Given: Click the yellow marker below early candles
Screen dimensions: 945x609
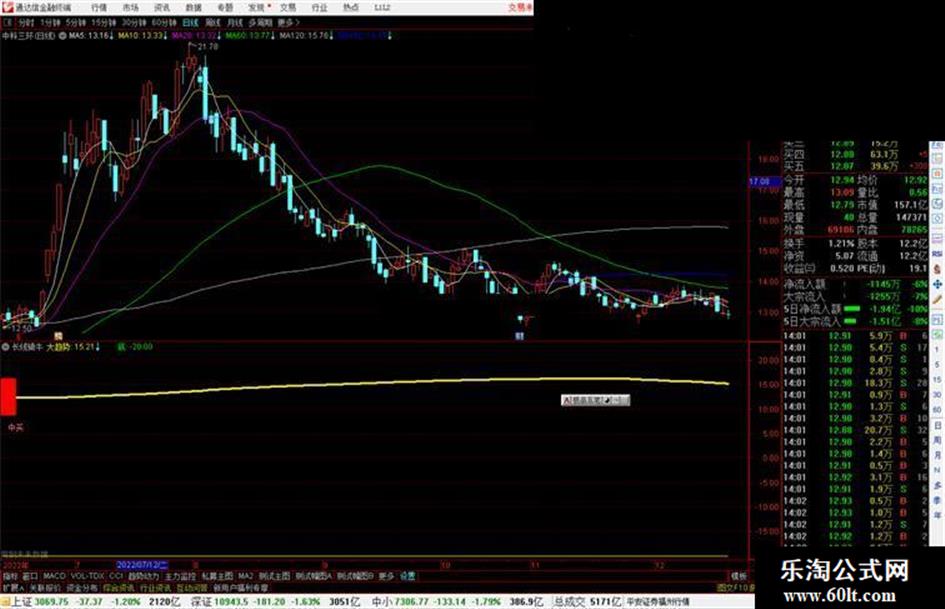Looking at the screenshot, I should coord(58,336).
